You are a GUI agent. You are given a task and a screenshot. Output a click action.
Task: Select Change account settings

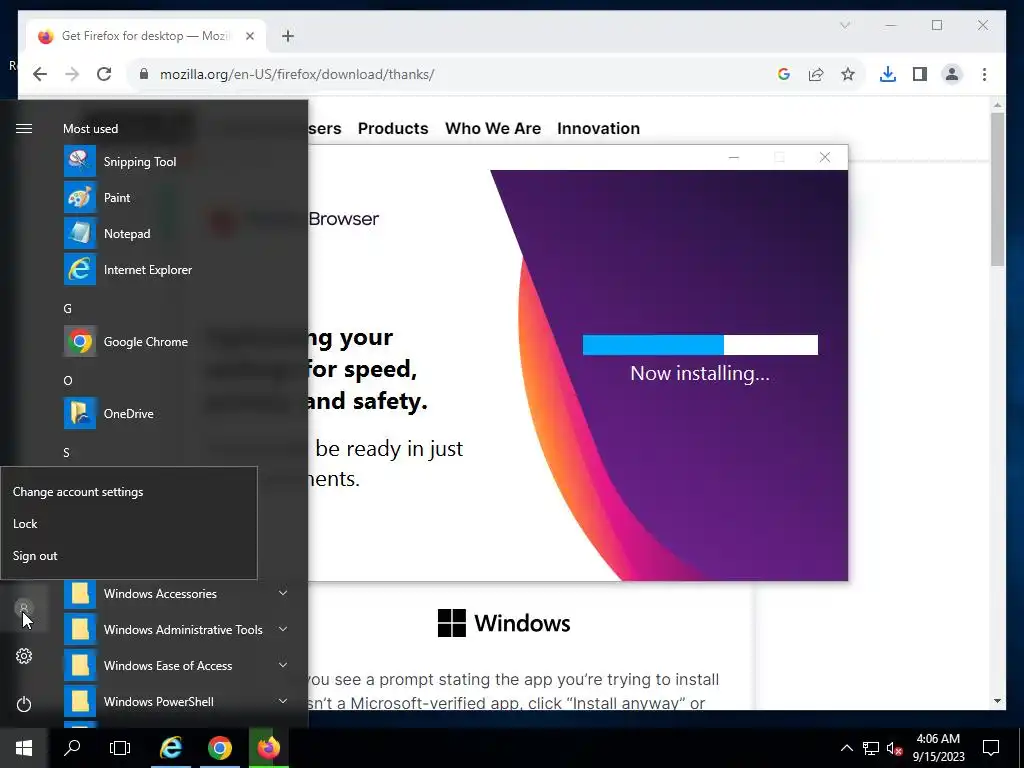[129, 492]
